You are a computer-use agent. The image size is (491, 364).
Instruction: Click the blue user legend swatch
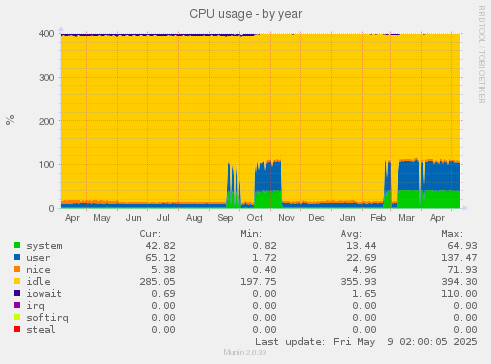[17, 257]
